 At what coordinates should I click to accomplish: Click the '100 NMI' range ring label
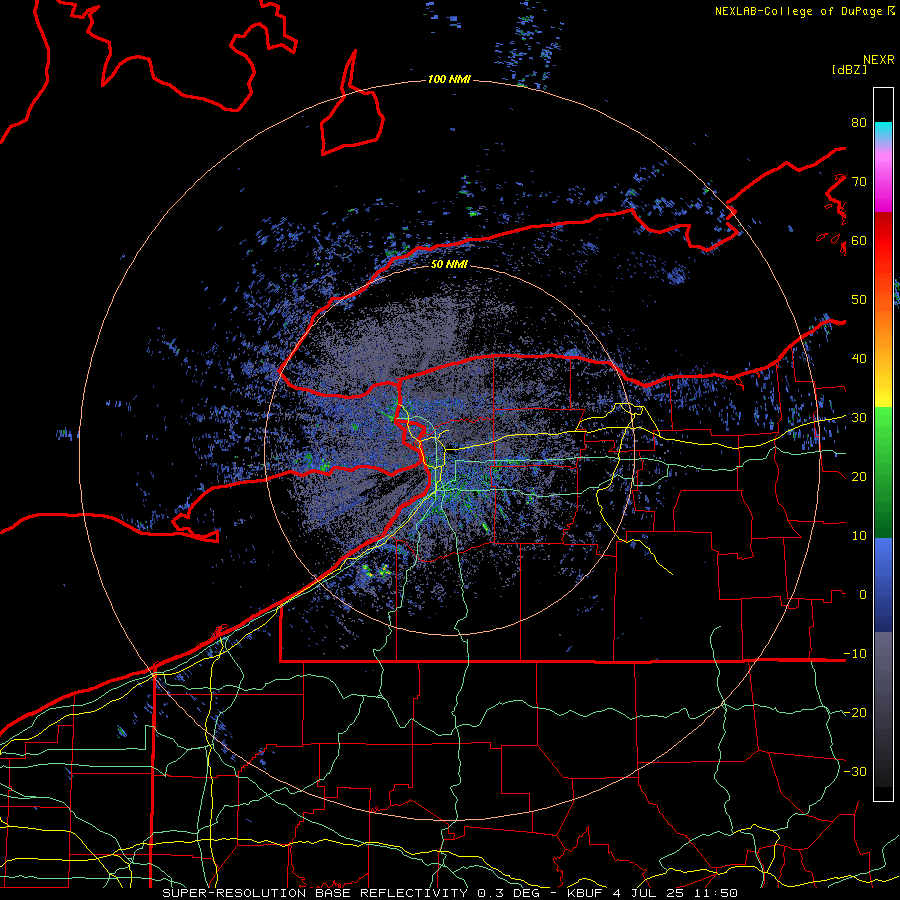pyautogui.click(x=449, y=79)
